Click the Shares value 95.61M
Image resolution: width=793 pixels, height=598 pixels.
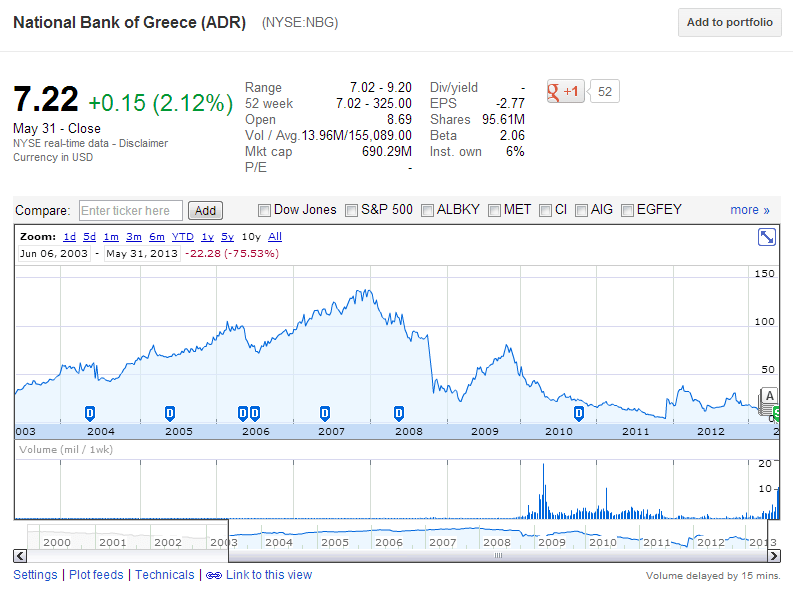[503, 119]
